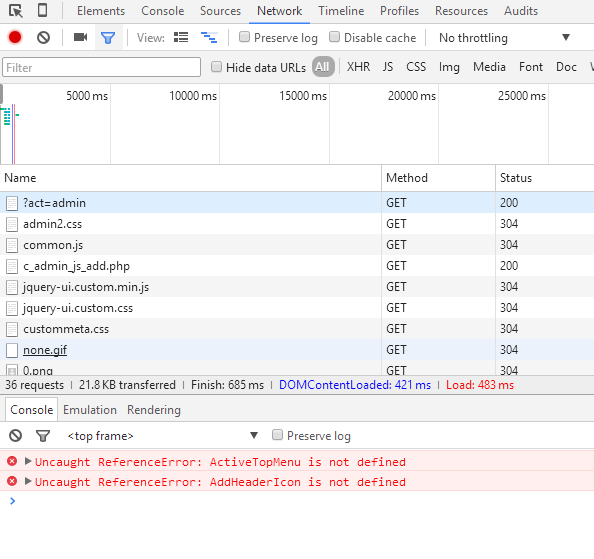Enable the network Preserve log checkbox

244,37
